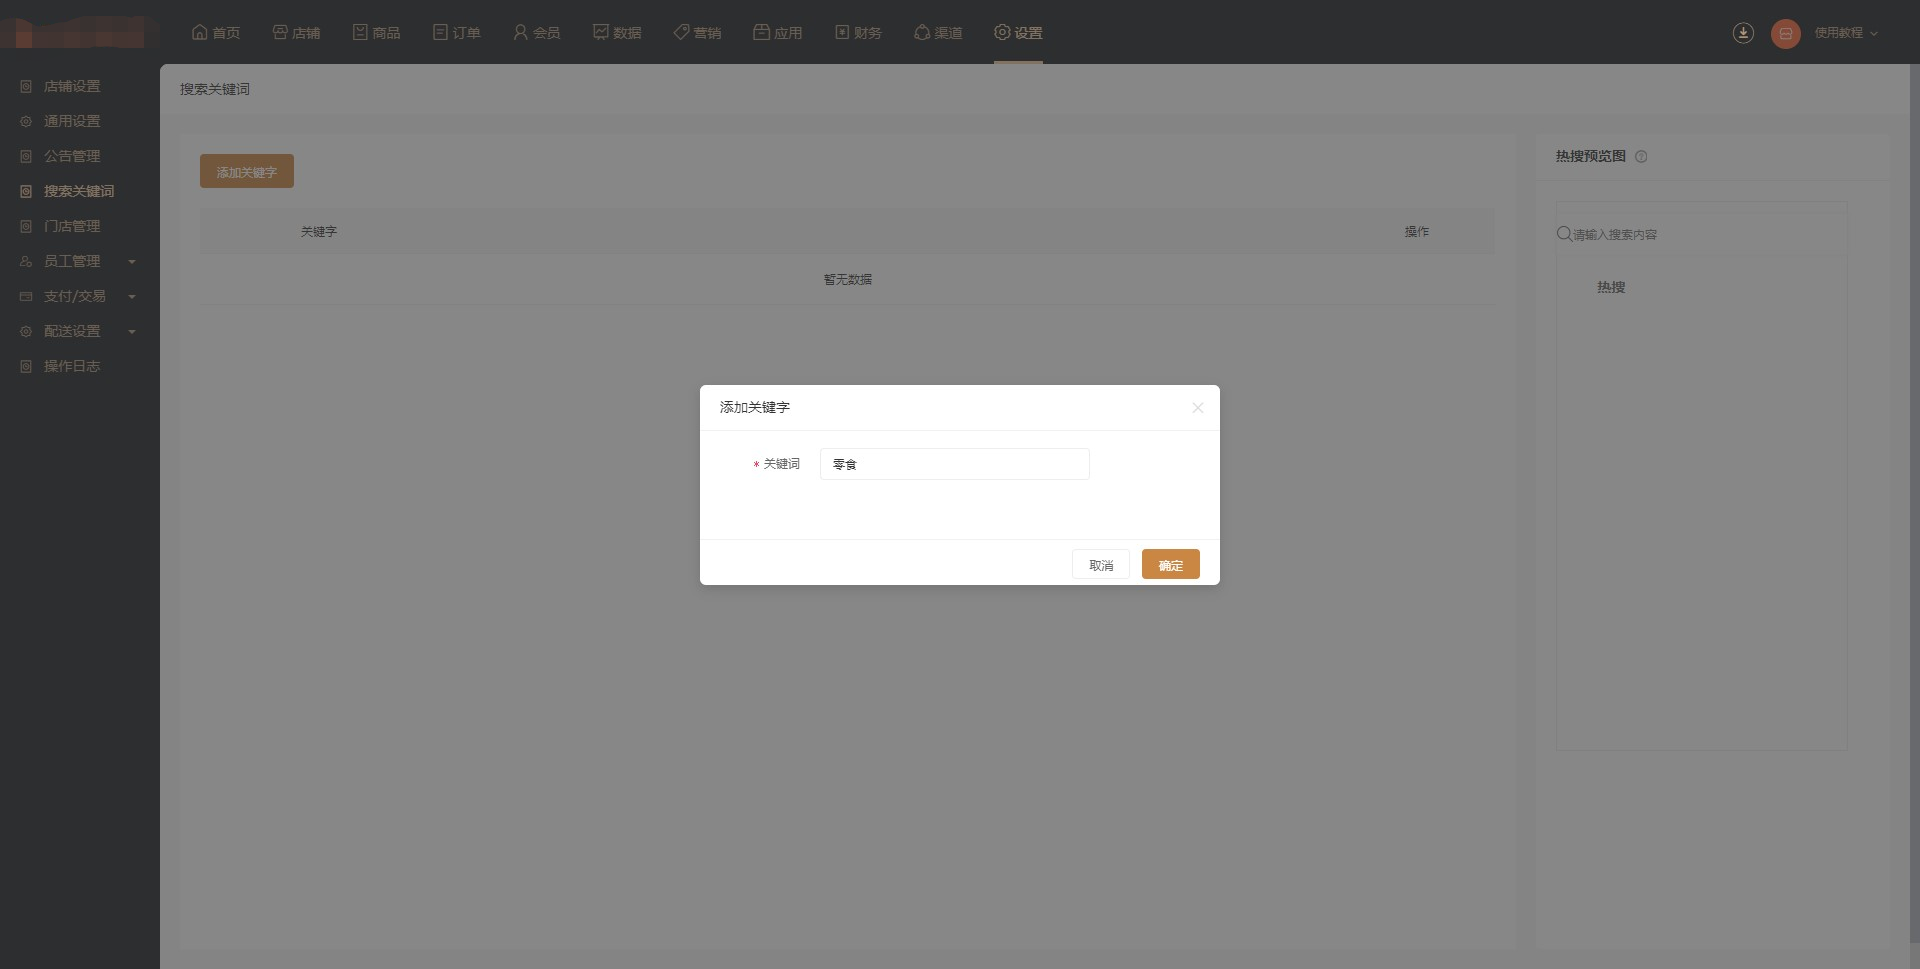Go to 门店管理 in the sidebar
Image resolution: width=1920 pixels, height=969 pixels.
click(71, 227)
